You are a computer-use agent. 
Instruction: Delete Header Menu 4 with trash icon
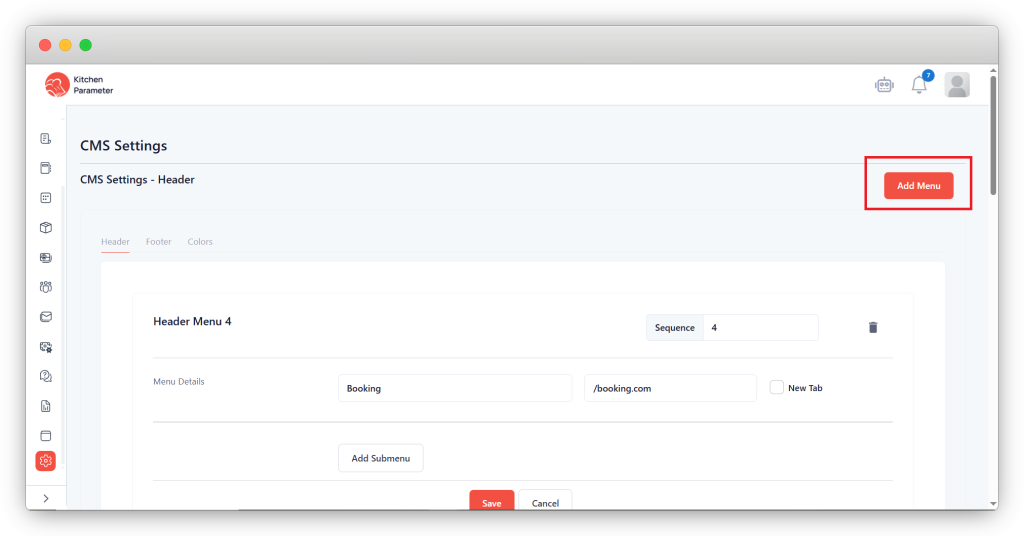click(x=873, y=327)
